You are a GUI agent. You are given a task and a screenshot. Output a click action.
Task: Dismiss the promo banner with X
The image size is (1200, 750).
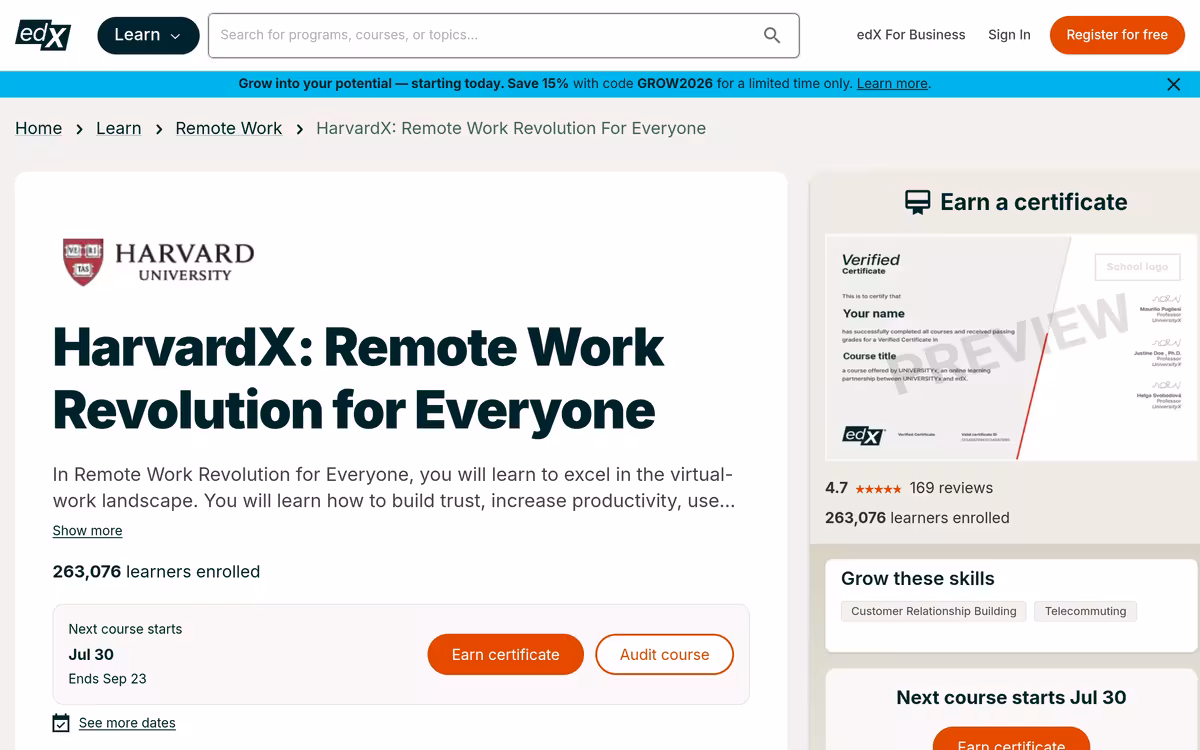tap(1174, 84)
